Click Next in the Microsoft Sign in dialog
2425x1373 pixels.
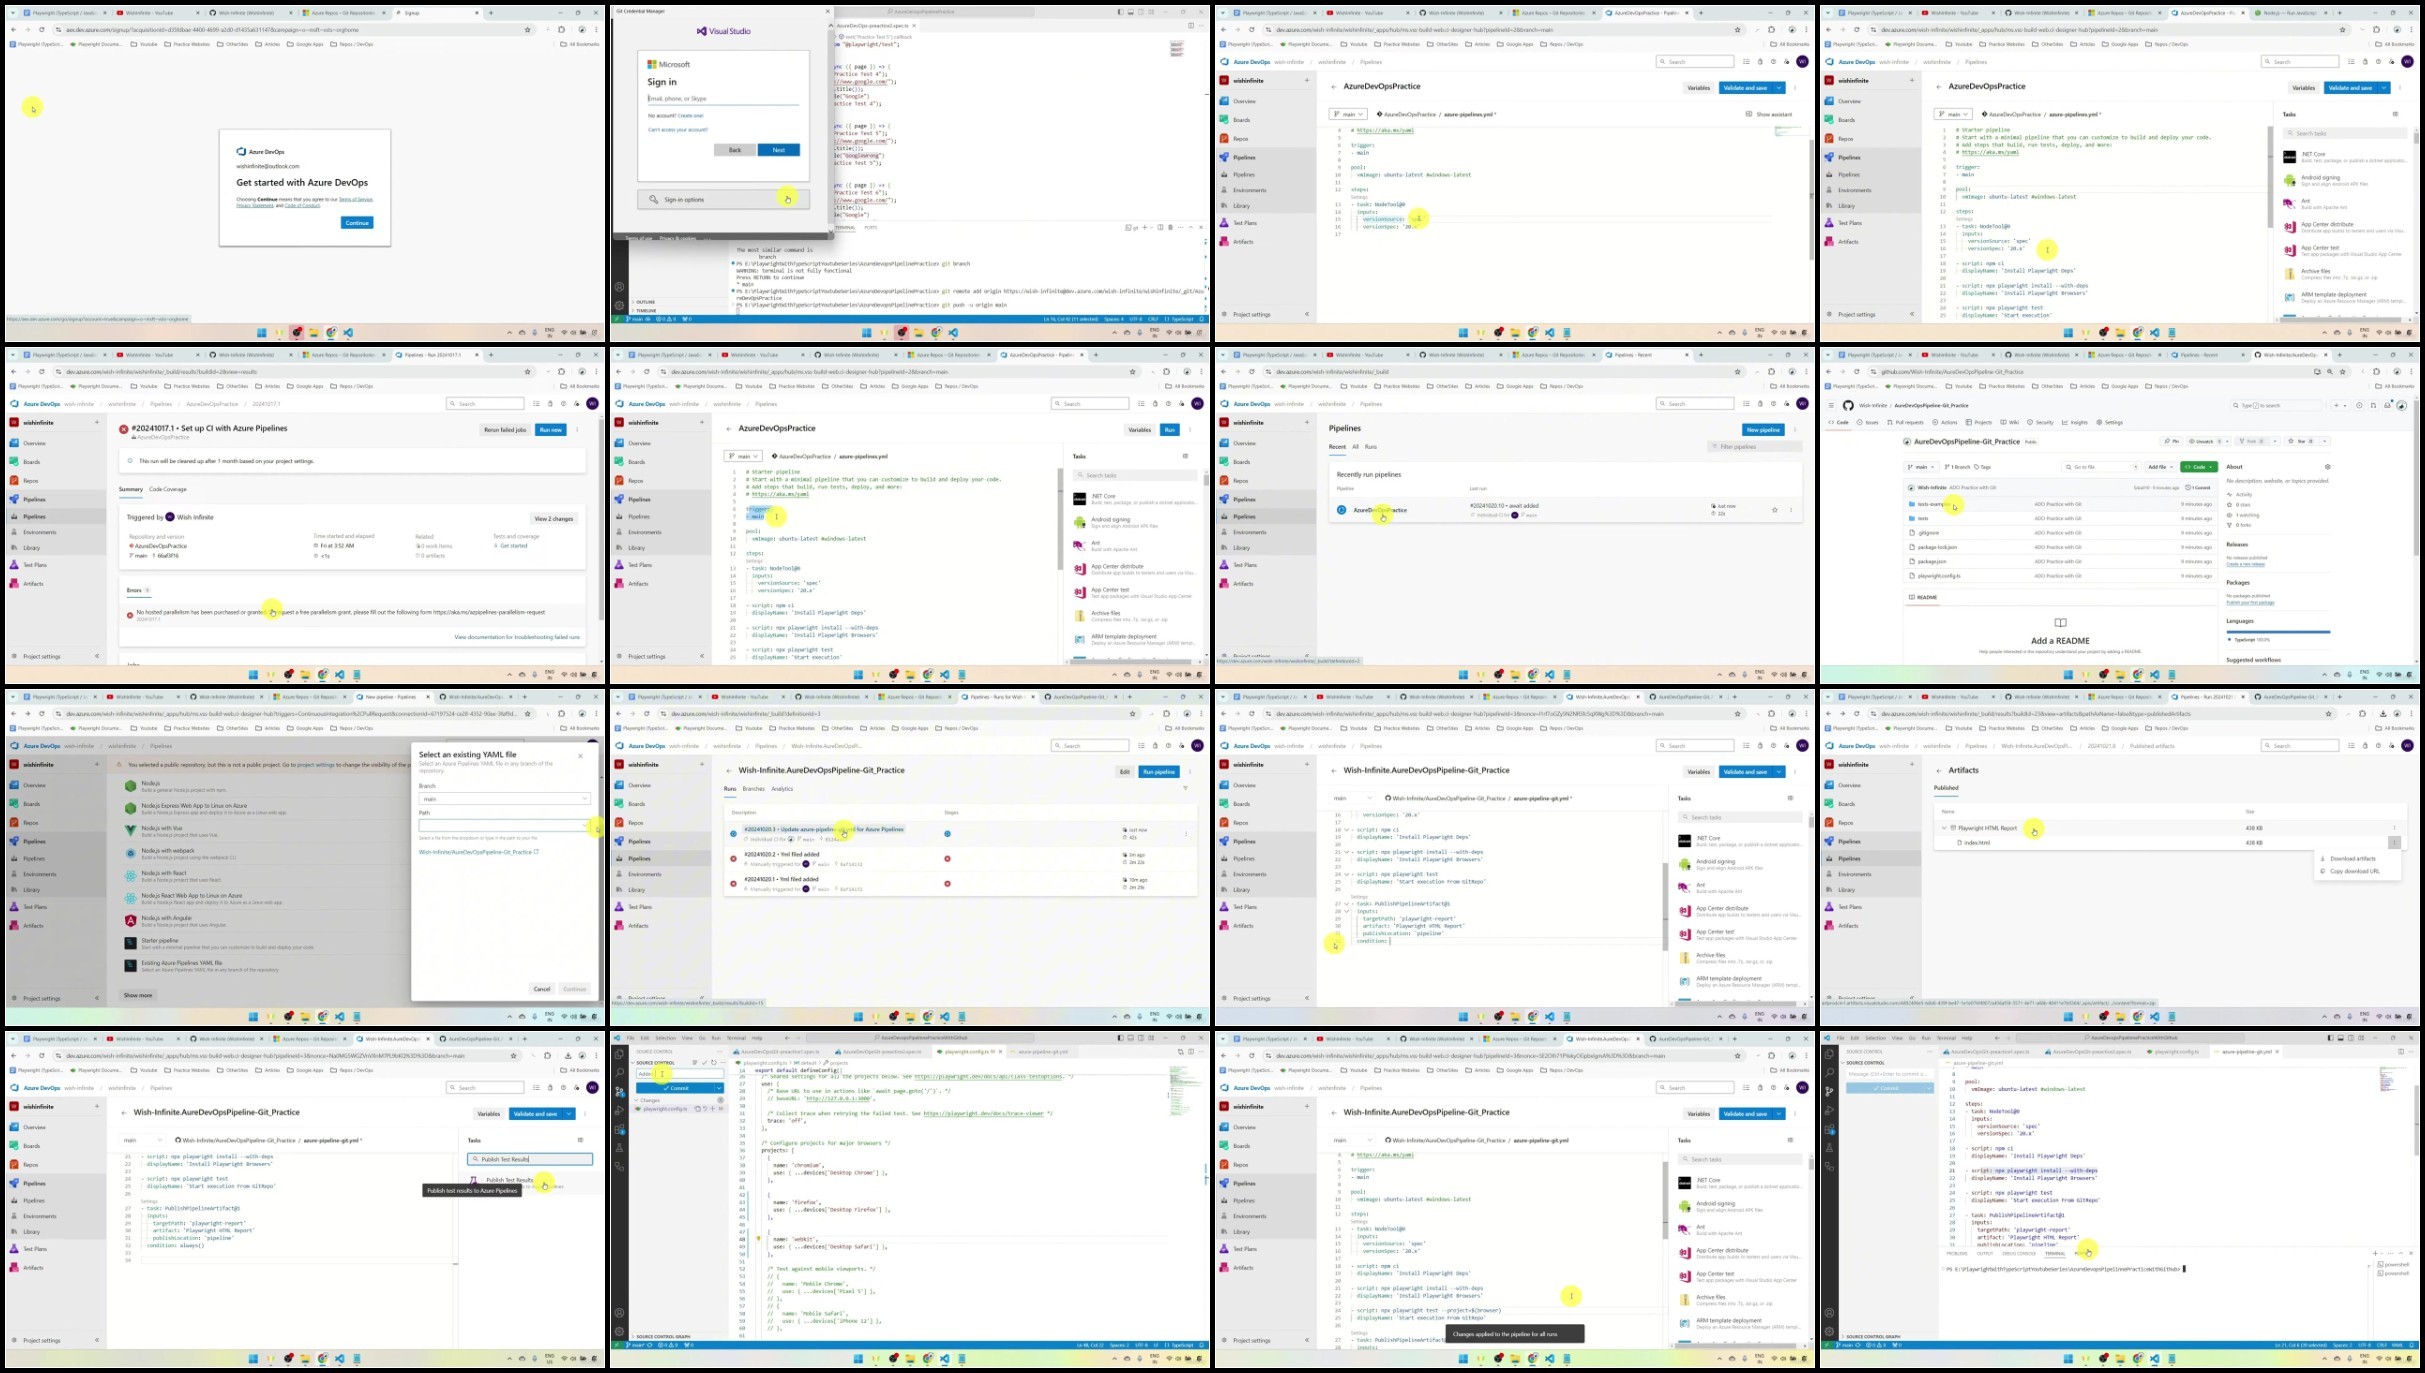[x=778, y=150]
